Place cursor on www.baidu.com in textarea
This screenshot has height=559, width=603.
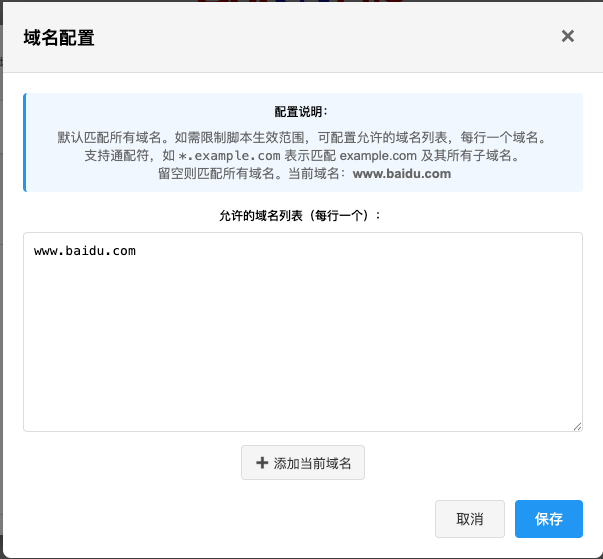coord(84,251)
